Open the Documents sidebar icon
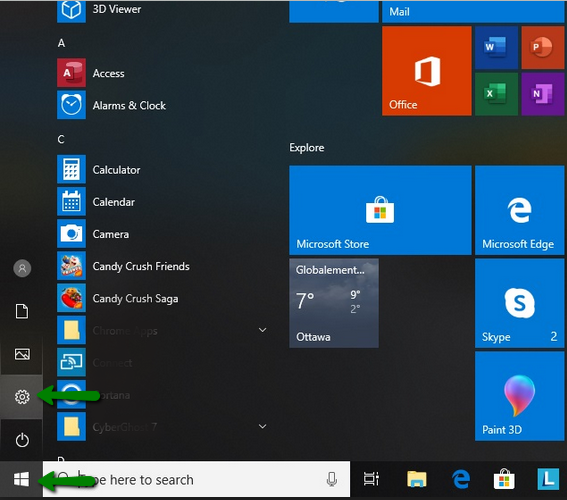This screenshot has width=567, height=500. pos(22,311)
